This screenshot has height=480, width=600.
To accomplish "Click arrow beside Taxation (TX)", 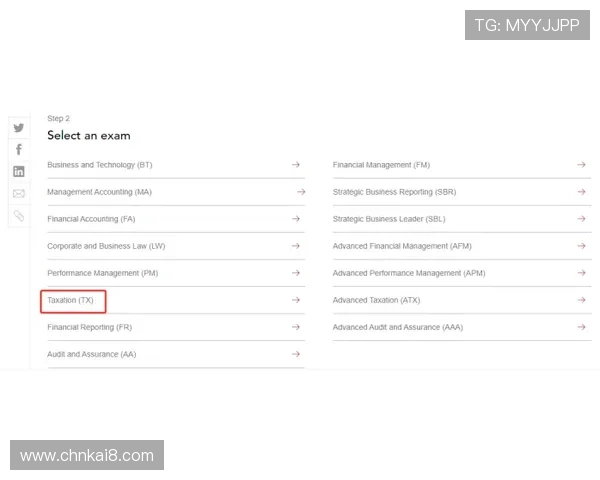I will 296,300.
